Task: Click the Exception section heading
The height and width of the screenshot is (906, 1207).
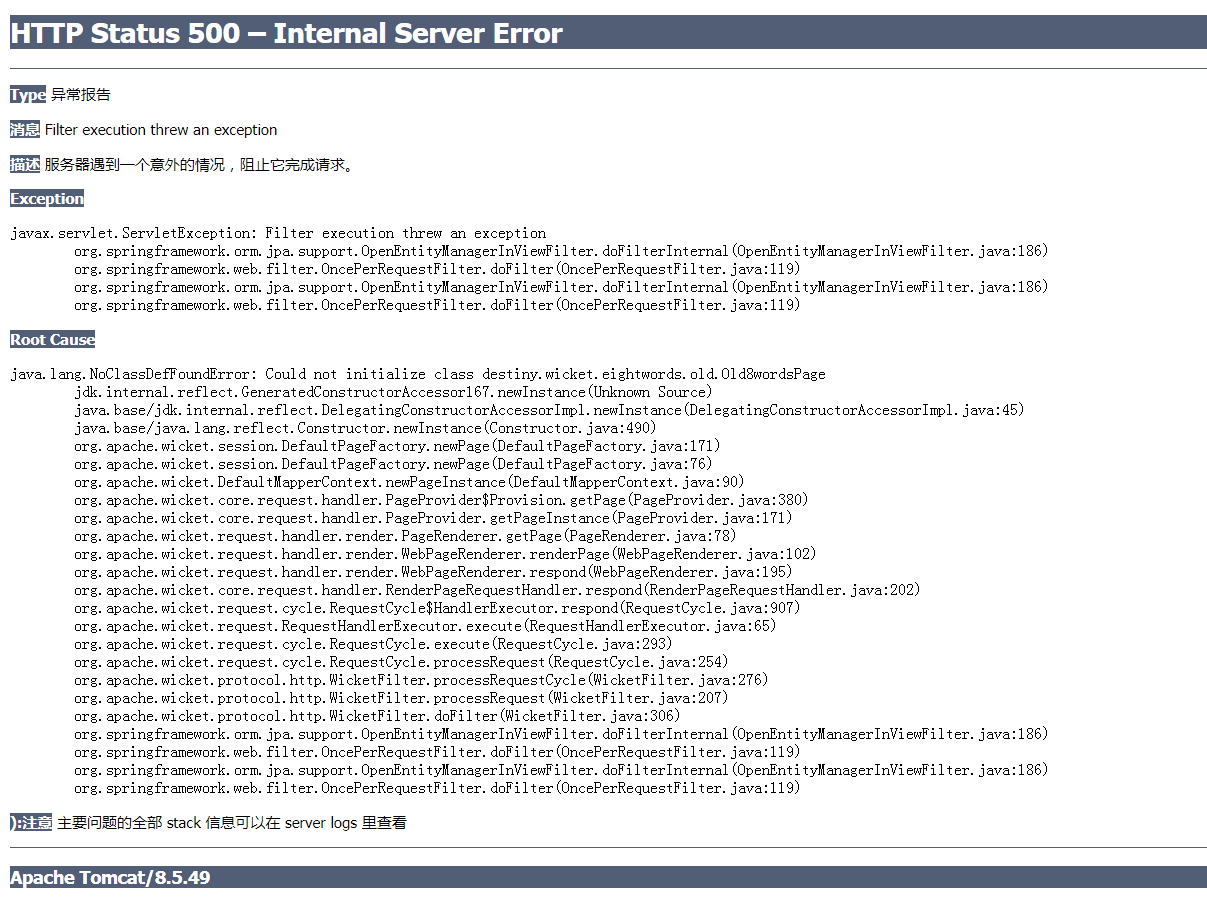Action: click(x=47, y=199)
